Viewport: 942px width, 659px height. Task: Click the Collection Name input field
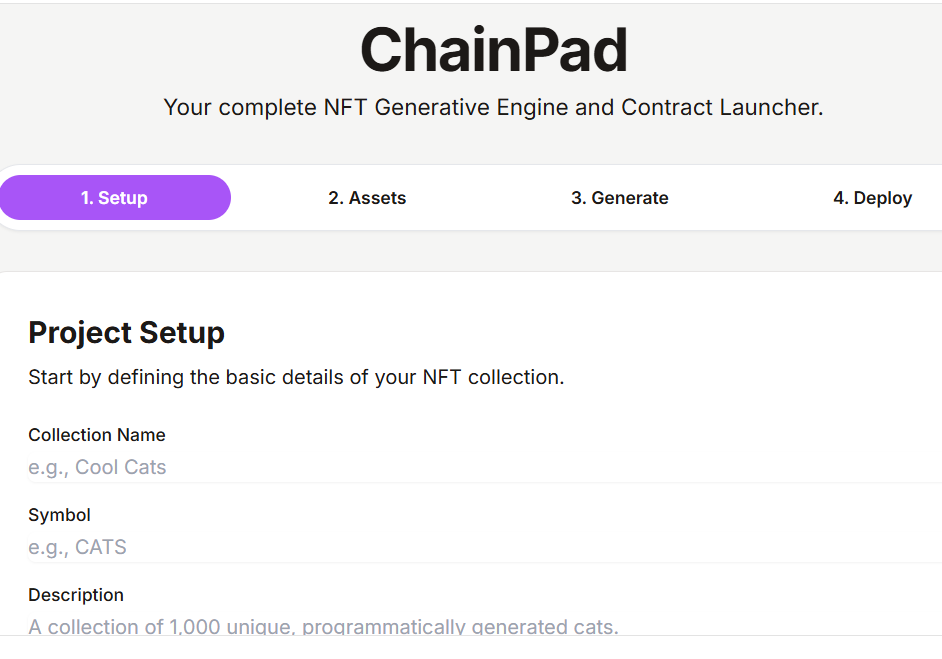(x=480, y=467)
